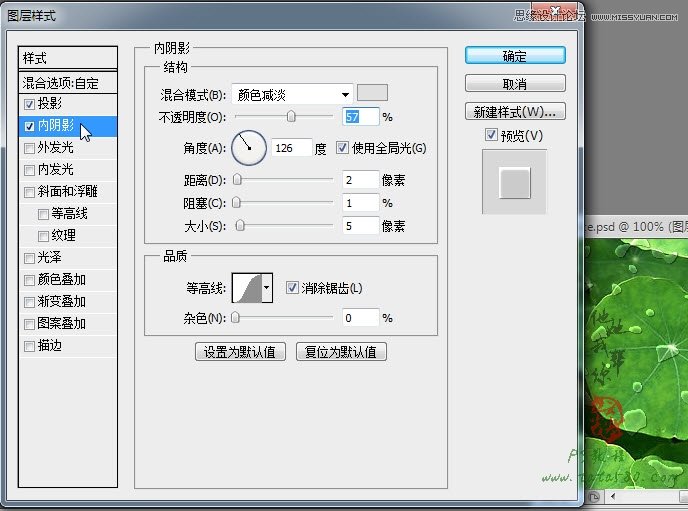Click the 新建样式(W)... button
The image size is (688, 511).
tap(515, 111)
